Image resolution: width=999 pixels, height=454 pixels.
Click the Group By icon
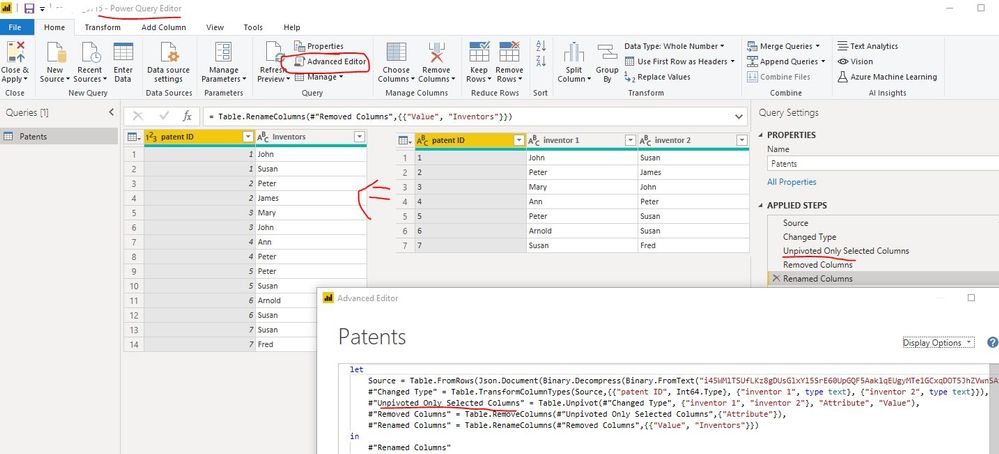tap(607, 52)
